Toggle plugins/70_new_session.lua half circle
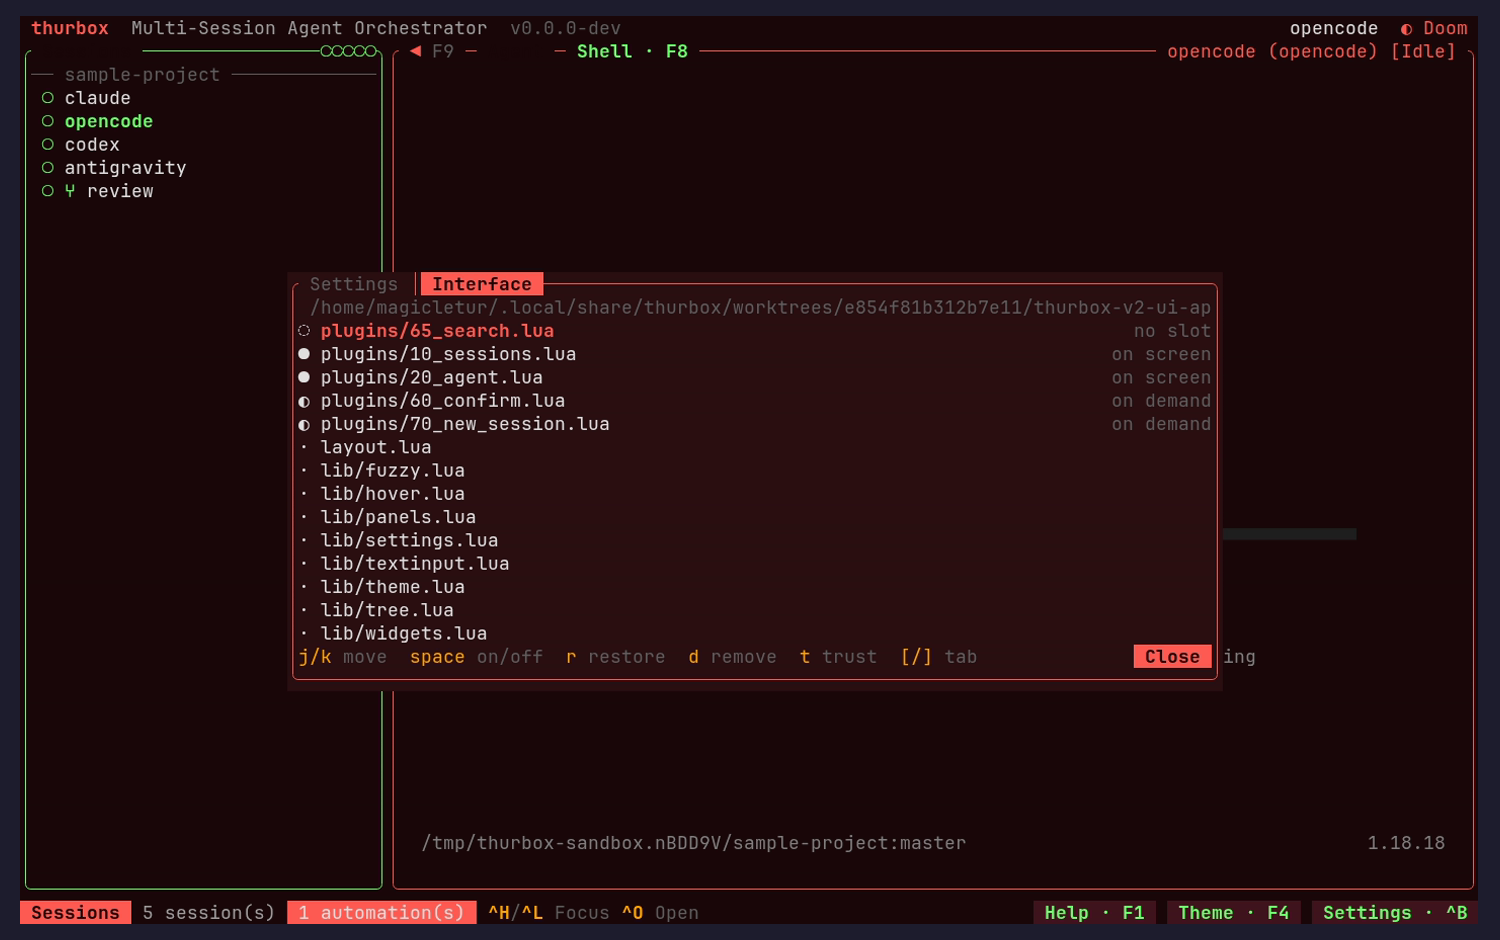The image size is (1500, 940). pos(304,424)
